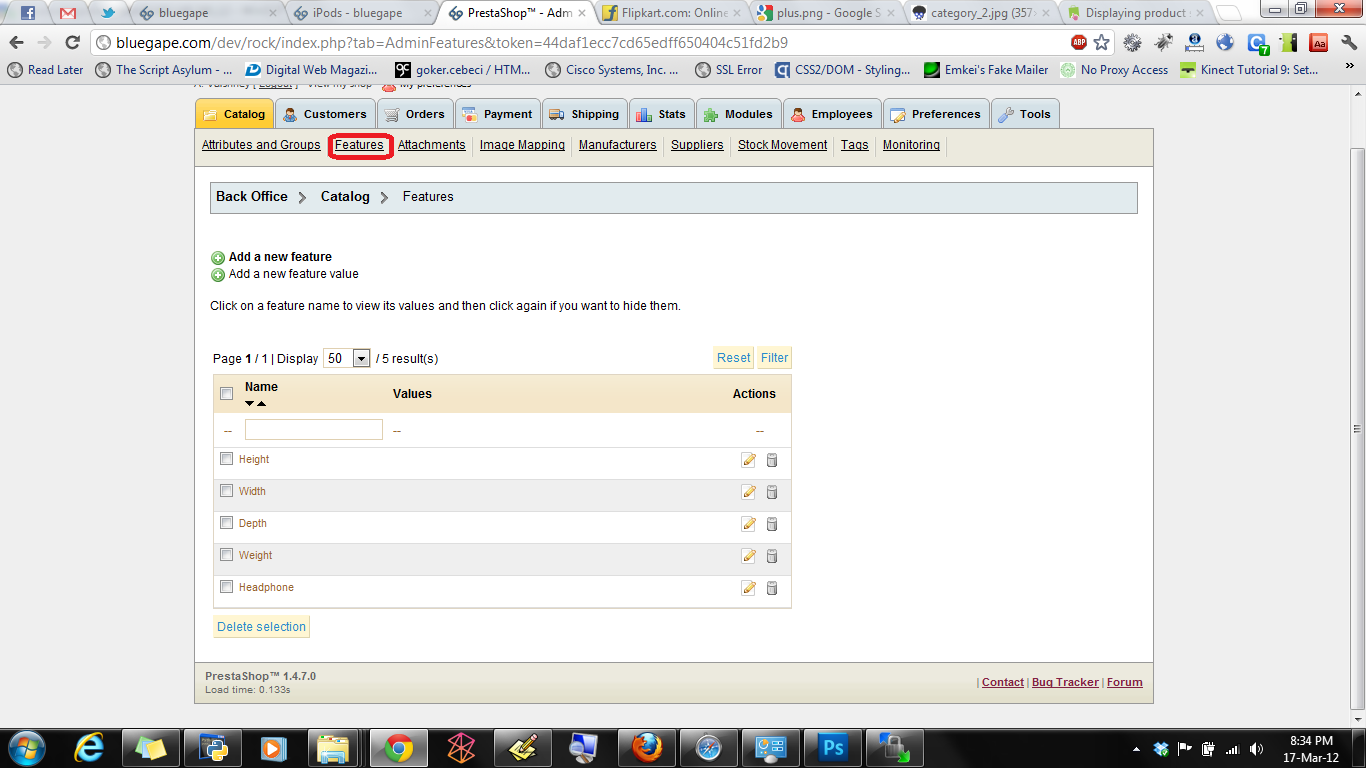
Task: Edit the Height feature with pencil icon
Action: (x=748, y=460)
